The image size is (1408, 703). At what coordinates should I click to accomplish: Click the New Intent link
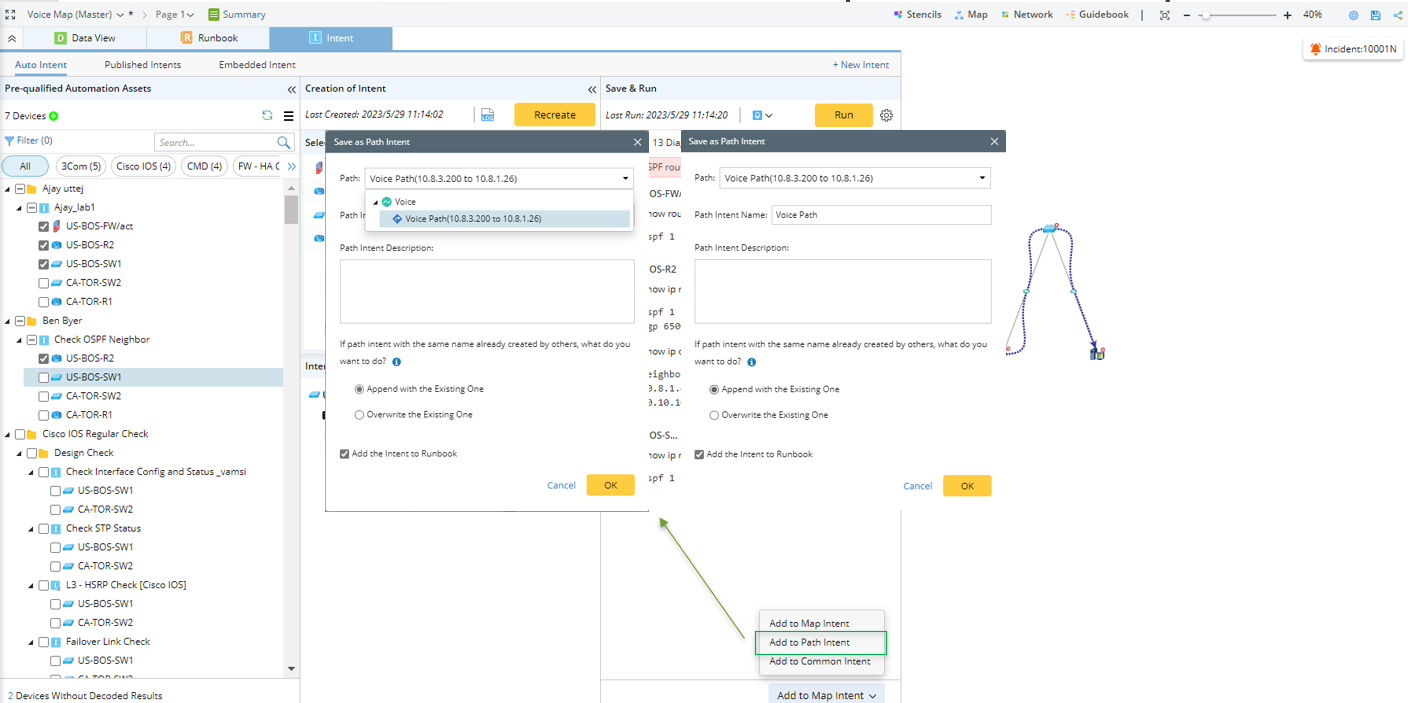[x=860, y=65]
